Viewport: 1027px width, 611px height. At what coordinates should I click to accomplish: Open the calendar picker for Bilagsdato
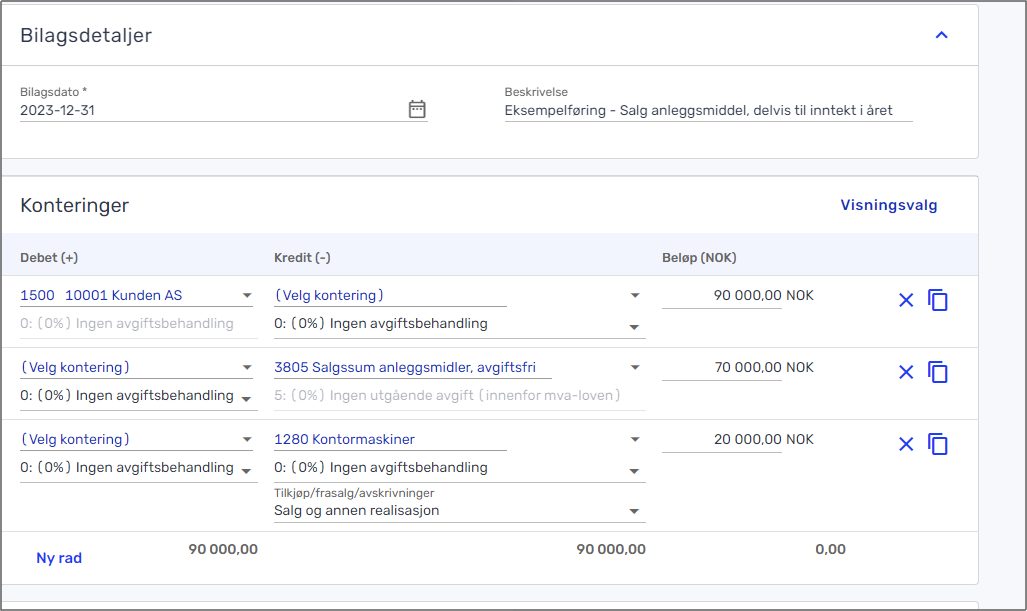click(417, 109)
